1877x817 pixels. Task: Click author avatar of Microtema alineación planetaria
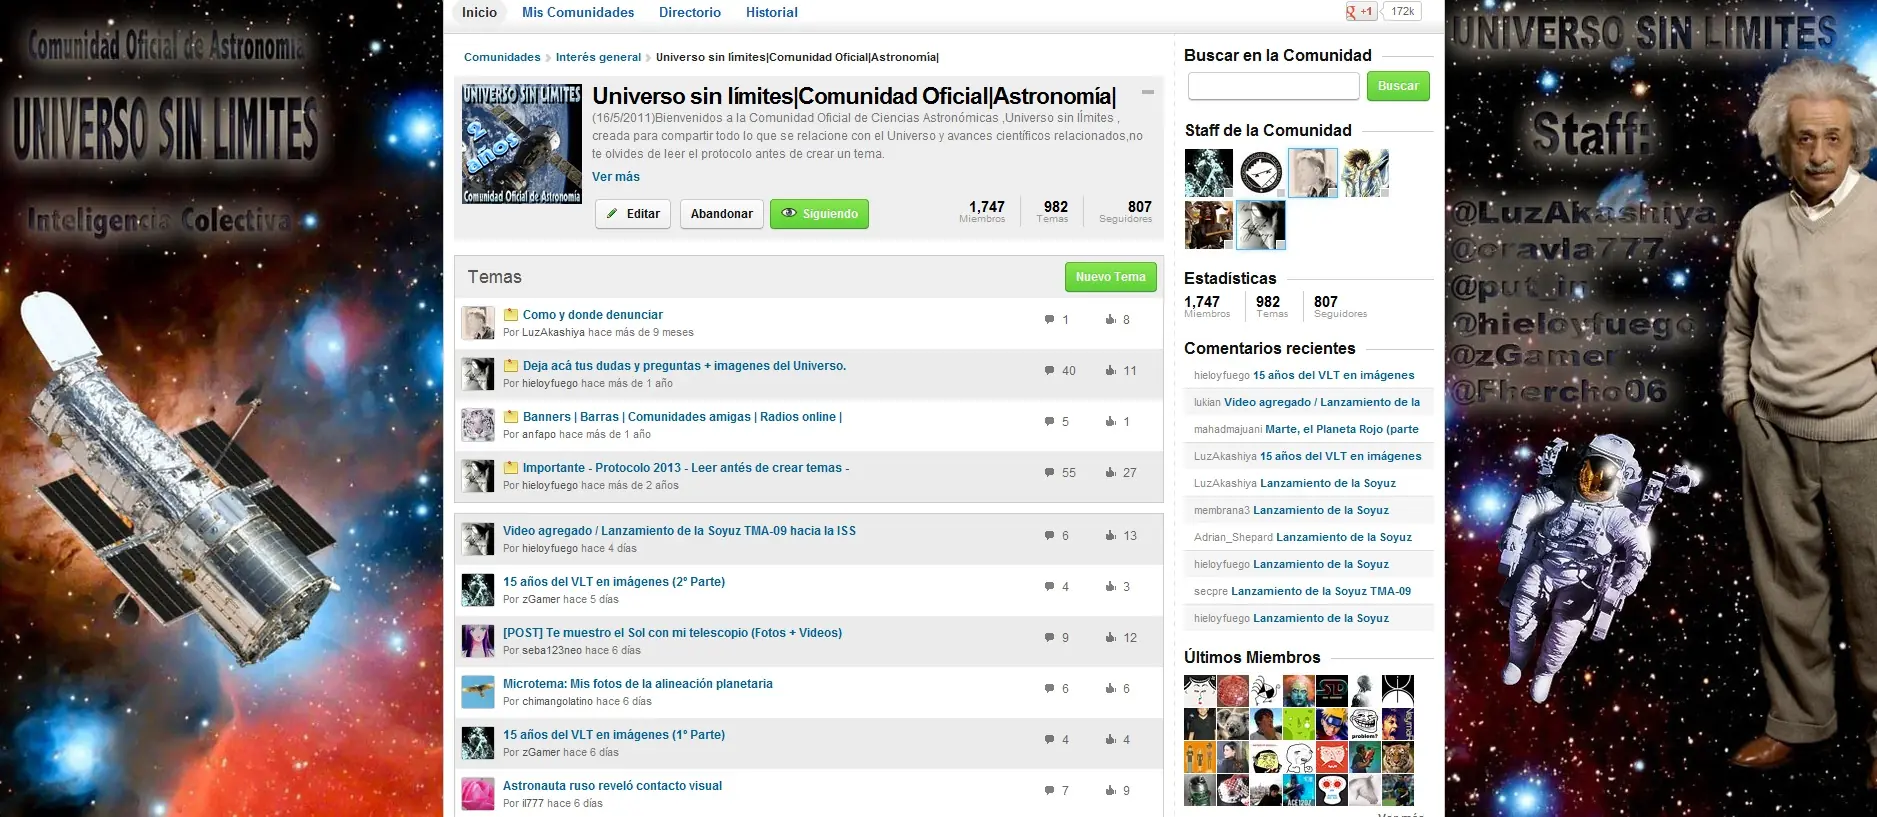click(x=478, y=692)
